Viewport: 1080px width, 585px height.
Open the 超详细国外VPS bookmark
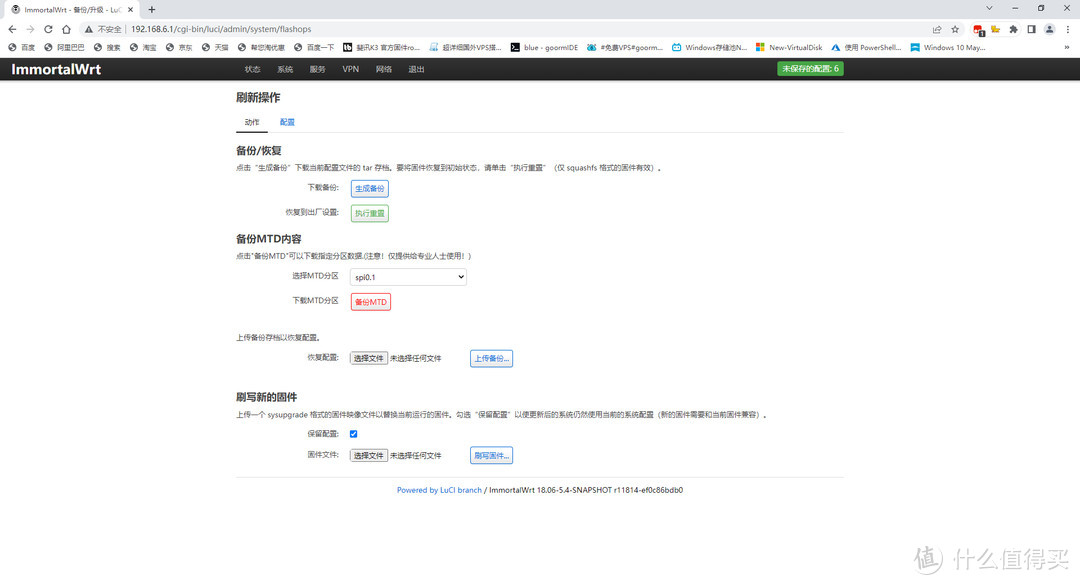coord(466,48)
